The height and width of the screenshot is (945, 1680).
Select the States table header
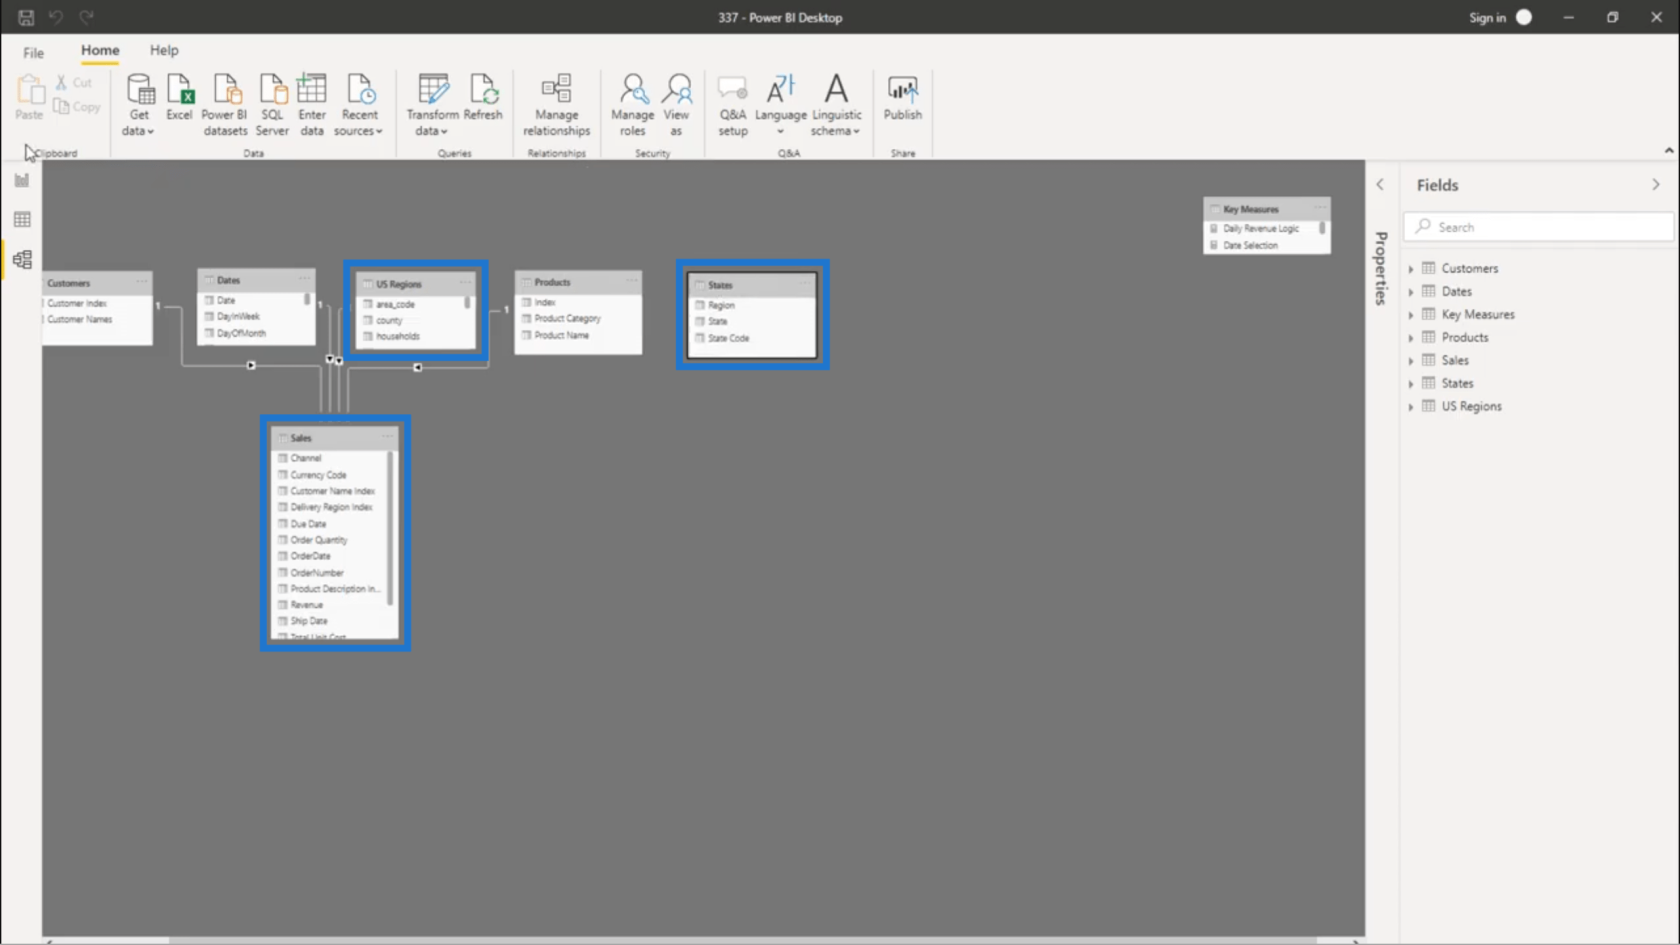[x=752, y=285]
